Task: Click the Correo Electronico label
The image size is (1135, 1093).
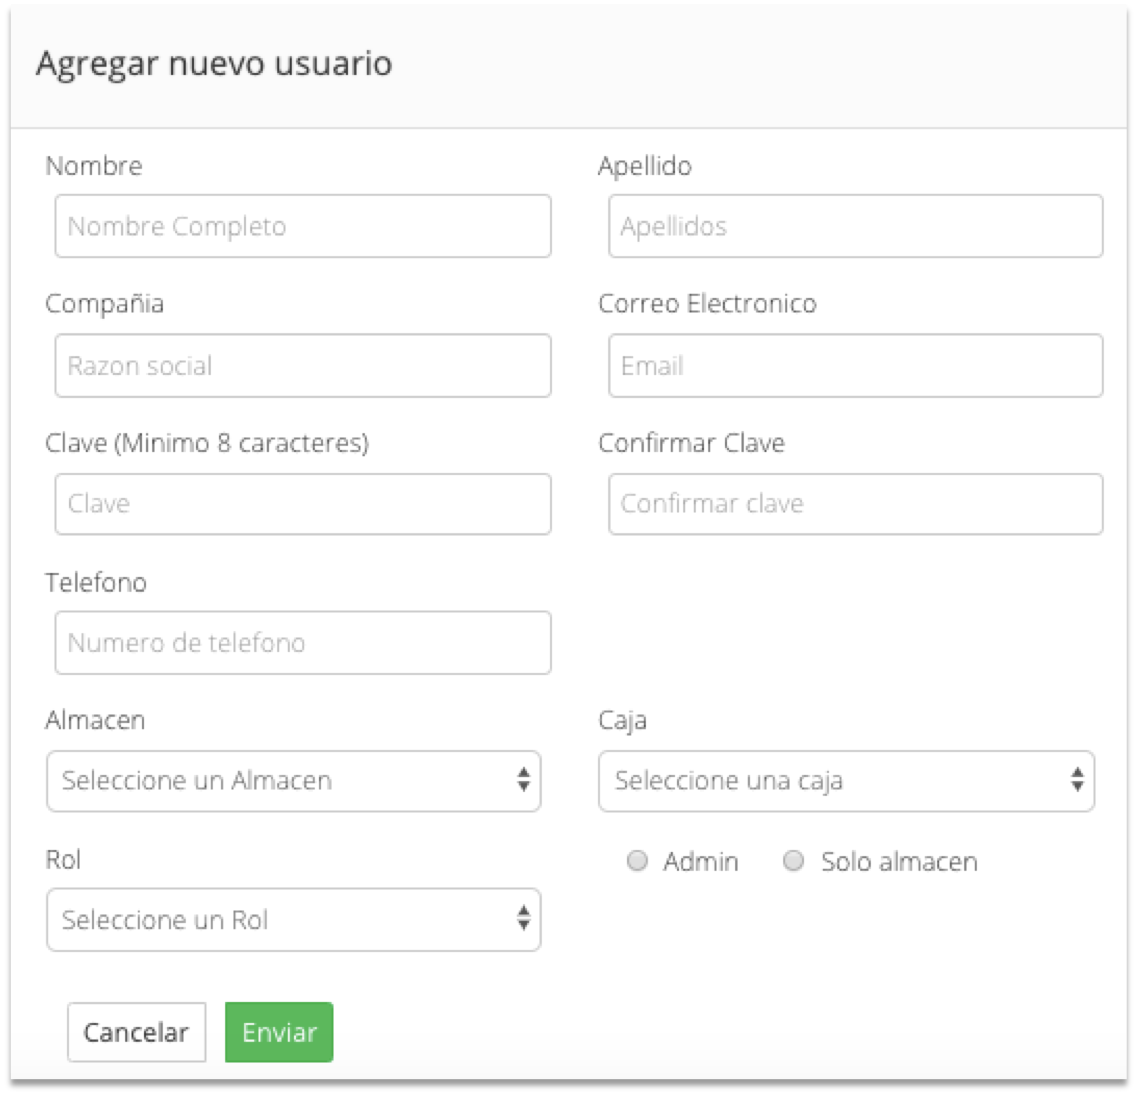Action: point(707,303)
